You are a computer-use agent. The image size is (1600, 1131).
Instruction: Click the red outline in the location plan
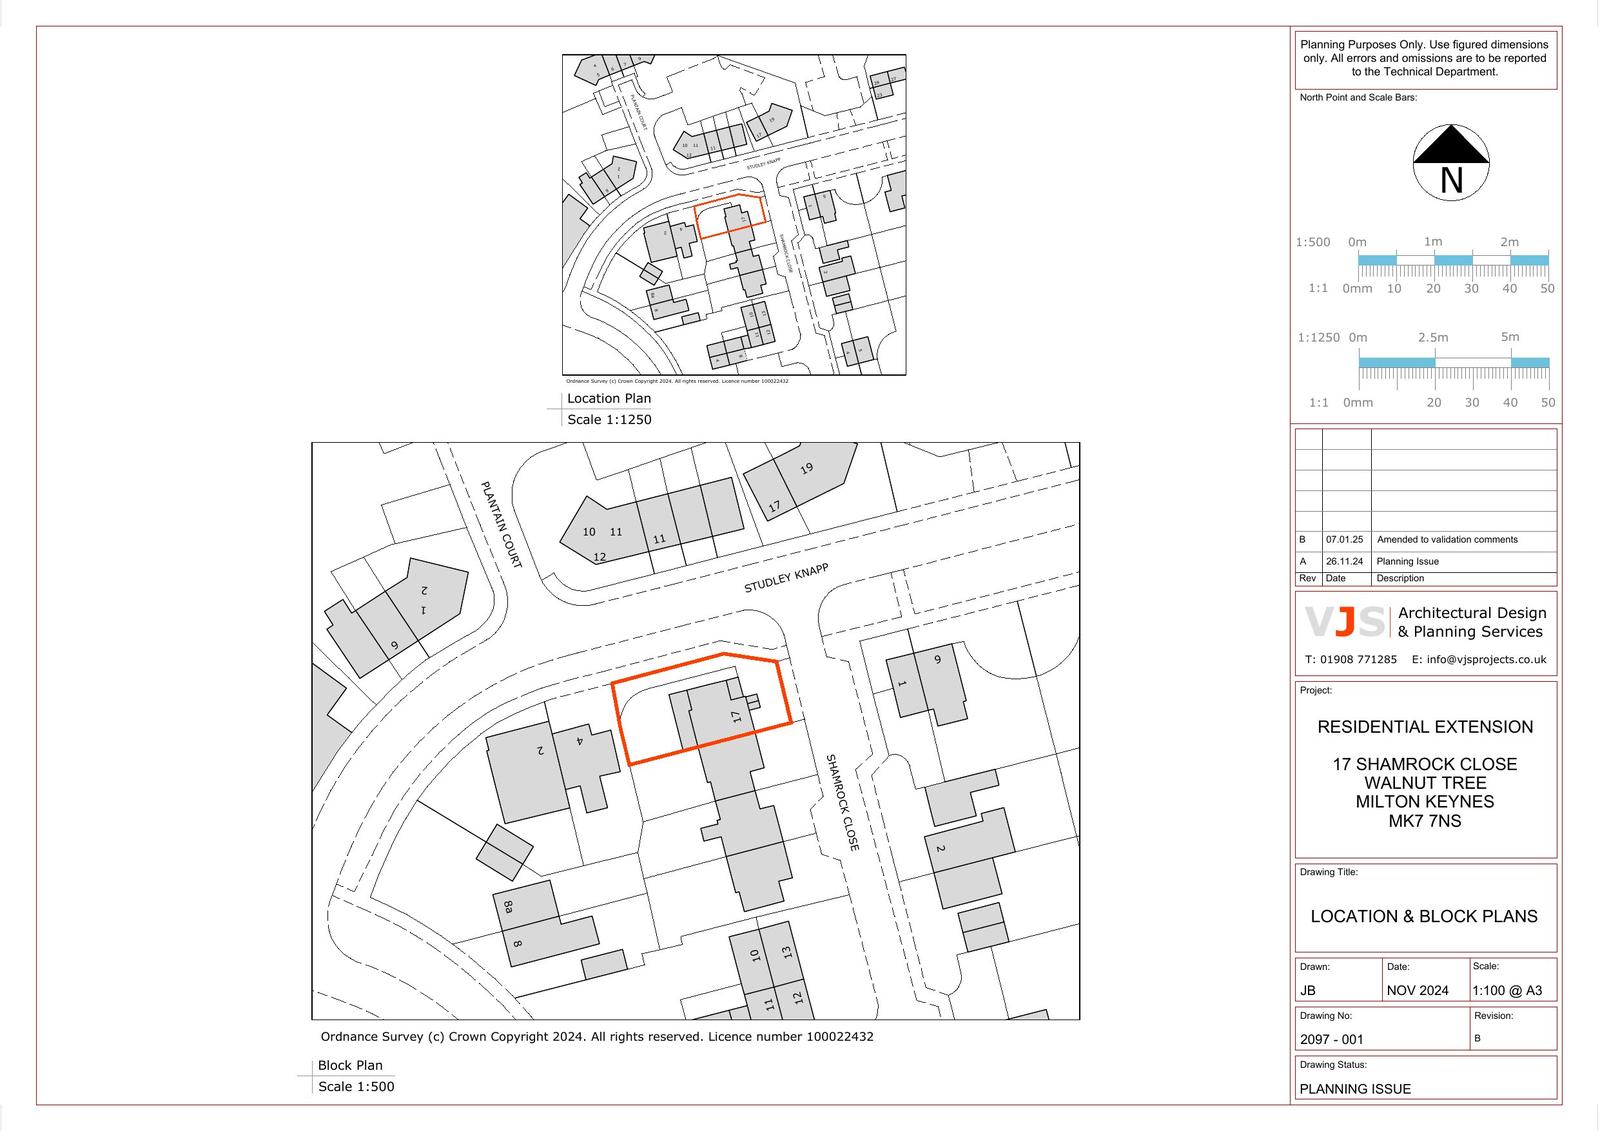730,217
